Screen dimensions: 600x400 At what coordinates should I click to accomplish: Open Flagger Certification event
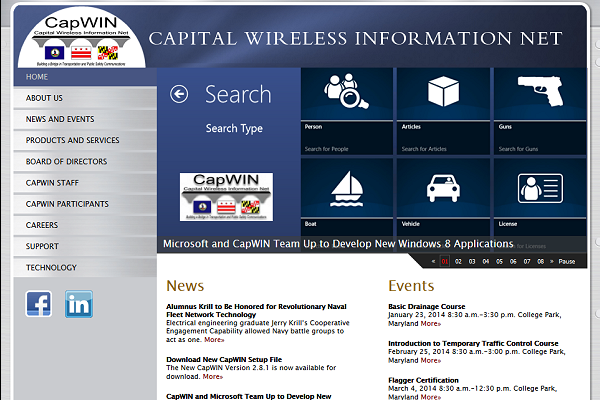tap(423, 380)
